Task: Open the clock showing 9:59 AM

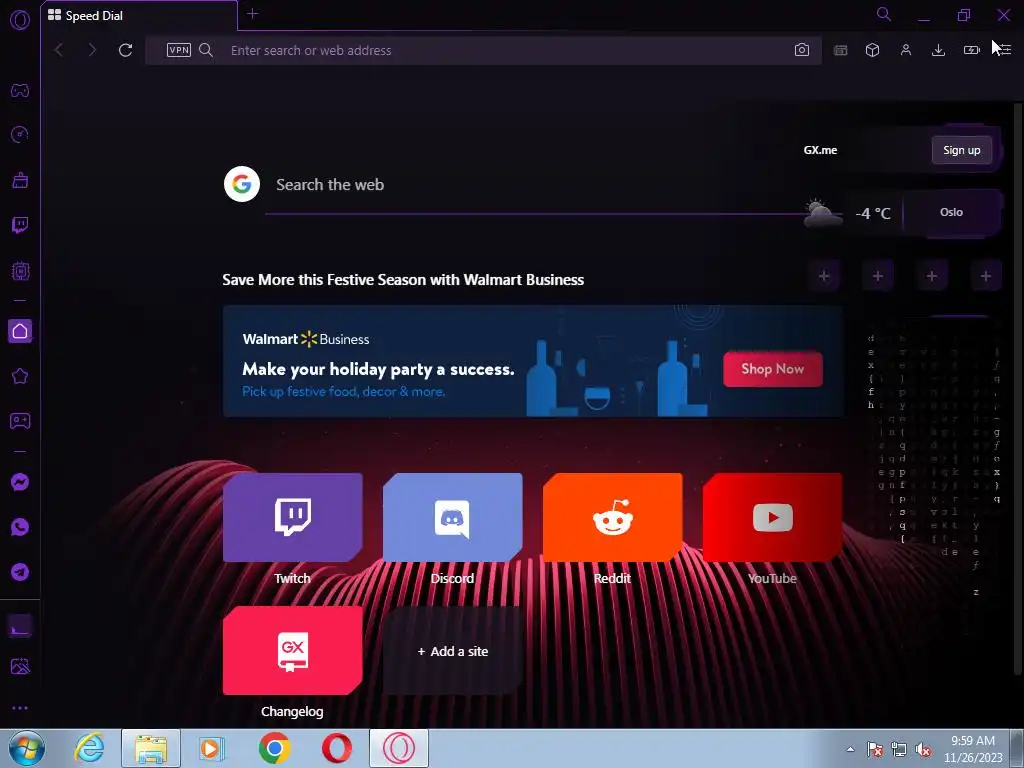Action: coord(973,749)
